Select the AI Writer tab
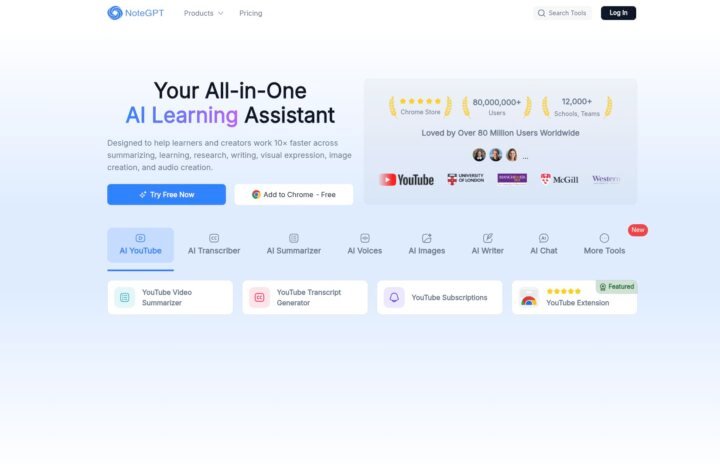720x471 pixels. pyautogui.click(x=488, y=245)
